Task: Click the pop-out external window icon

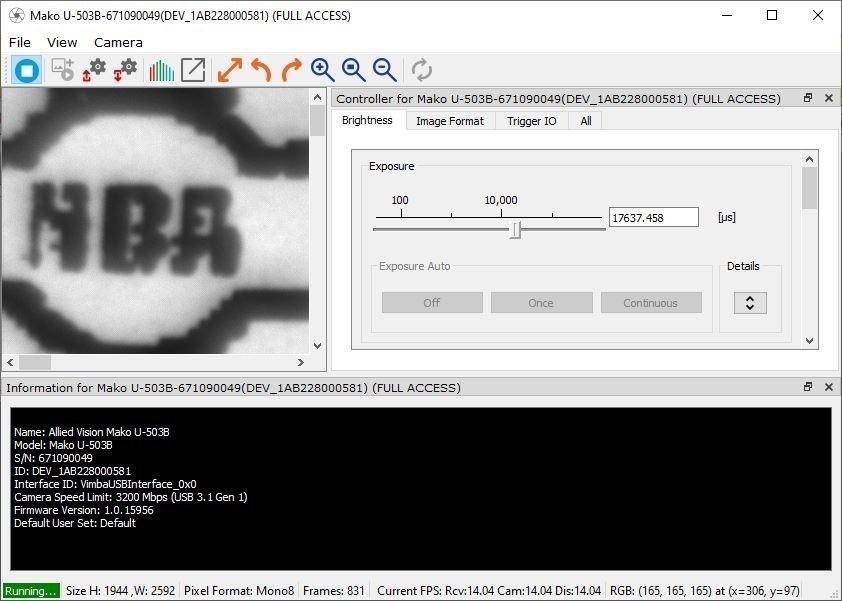Action: click(x=193, y=70)
